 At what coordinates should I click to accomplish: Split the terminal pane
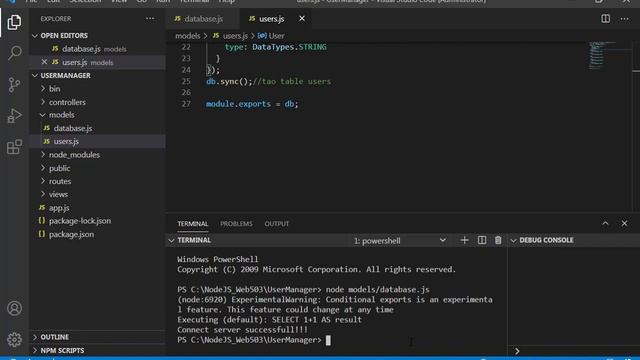coord(482,240)
